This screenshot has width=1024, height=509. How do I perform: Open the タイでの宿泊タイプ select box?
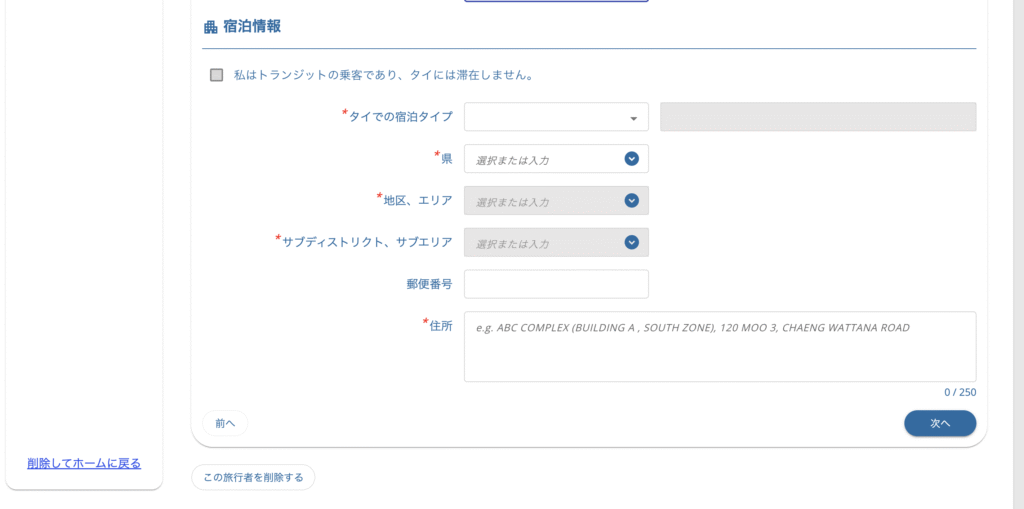click(x=556, y=117)
